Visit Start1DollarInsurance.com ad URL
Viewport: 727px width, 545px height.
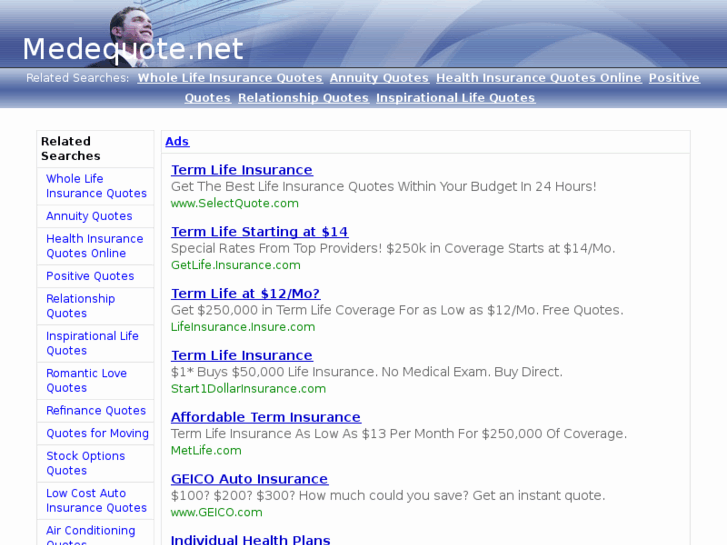pos(249,389)
